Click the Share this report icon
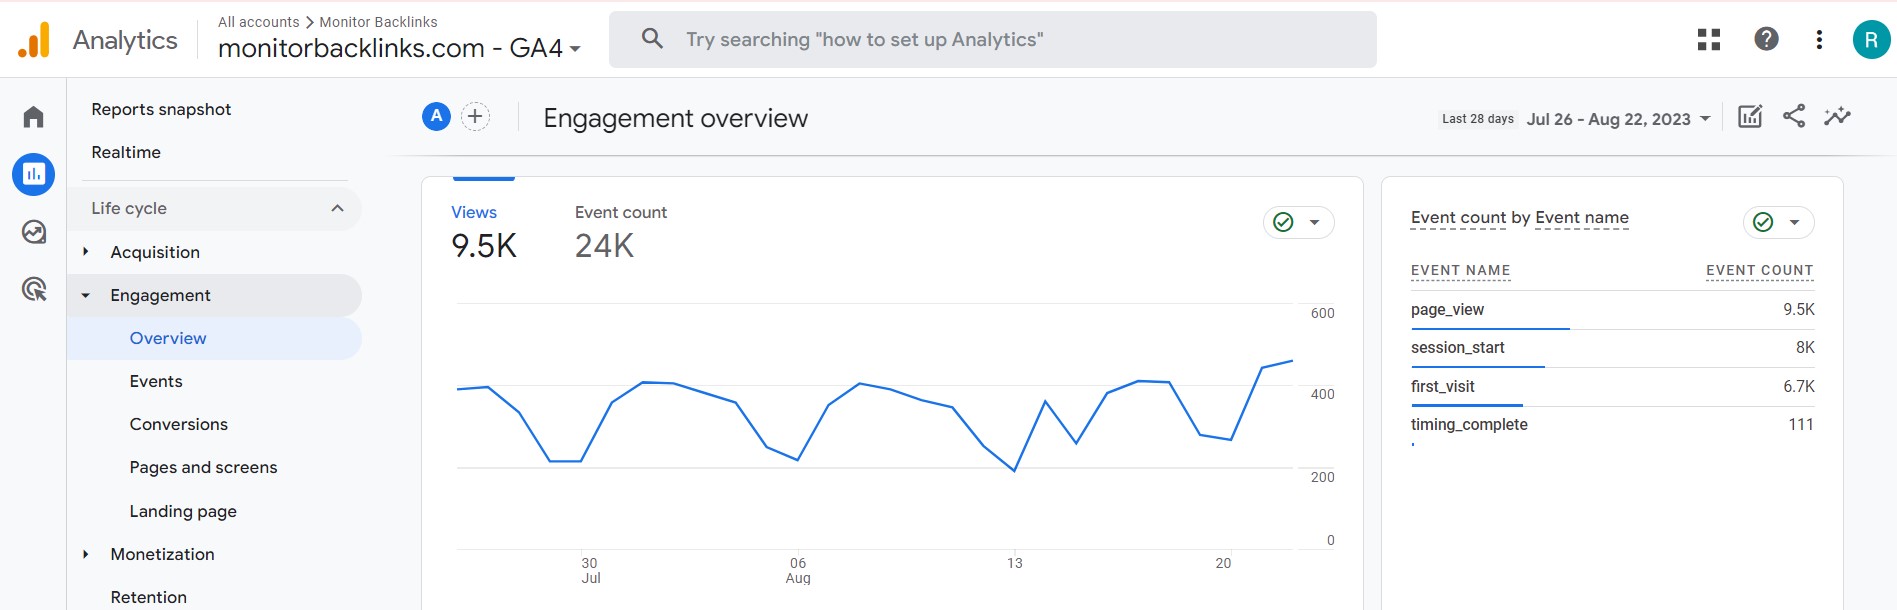Screen dimensions: 1897x610 click(x=1793, y=117)
